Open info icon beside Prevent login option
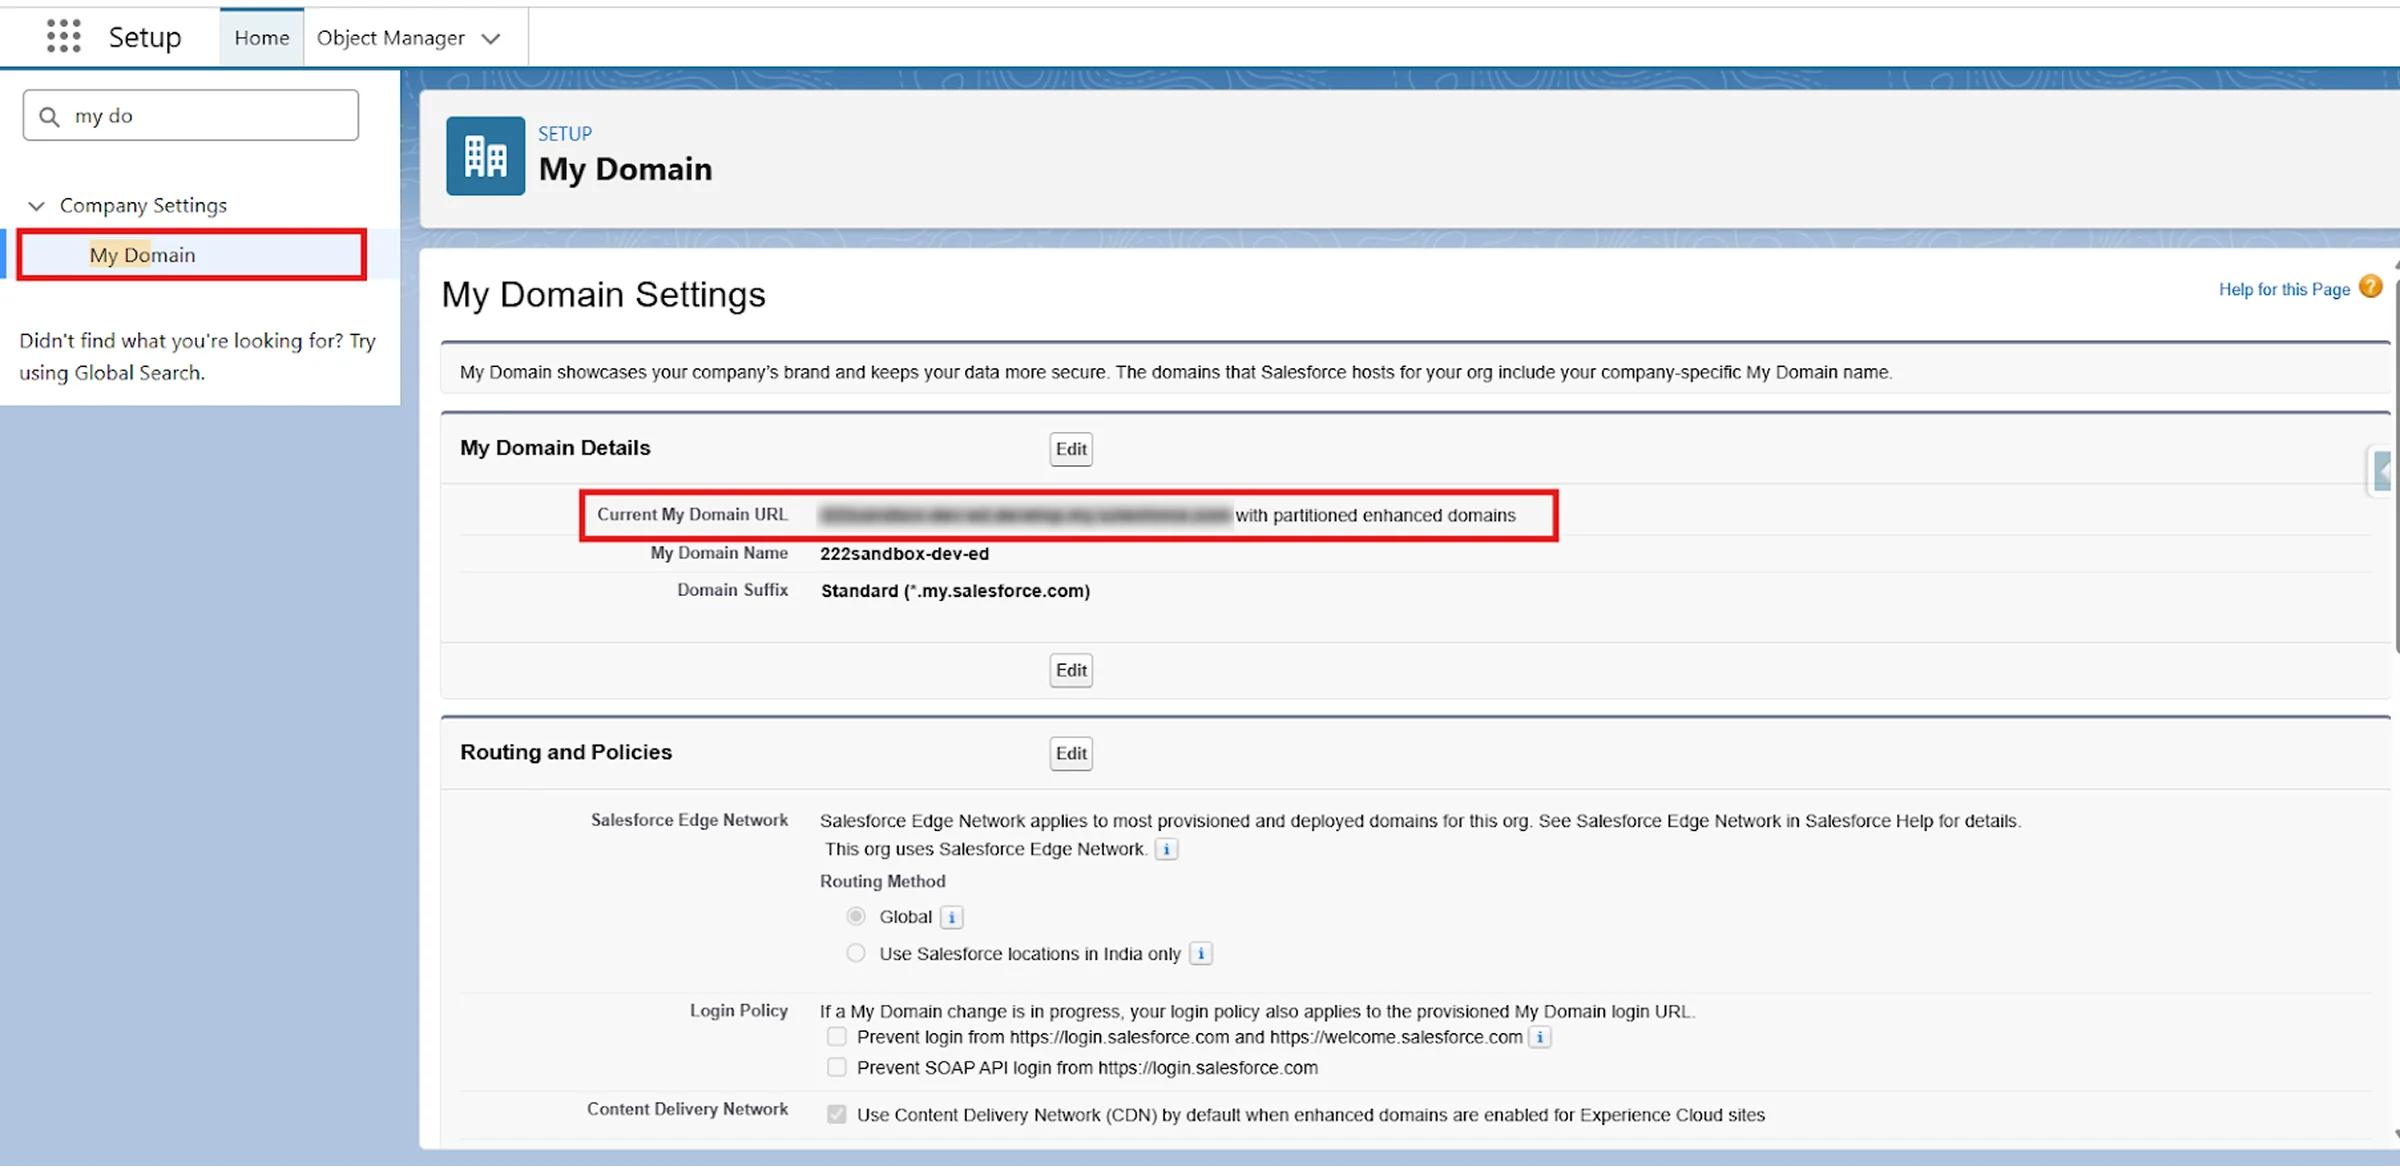The image size is (2400, 1167). click(x=1540, y=1038)
